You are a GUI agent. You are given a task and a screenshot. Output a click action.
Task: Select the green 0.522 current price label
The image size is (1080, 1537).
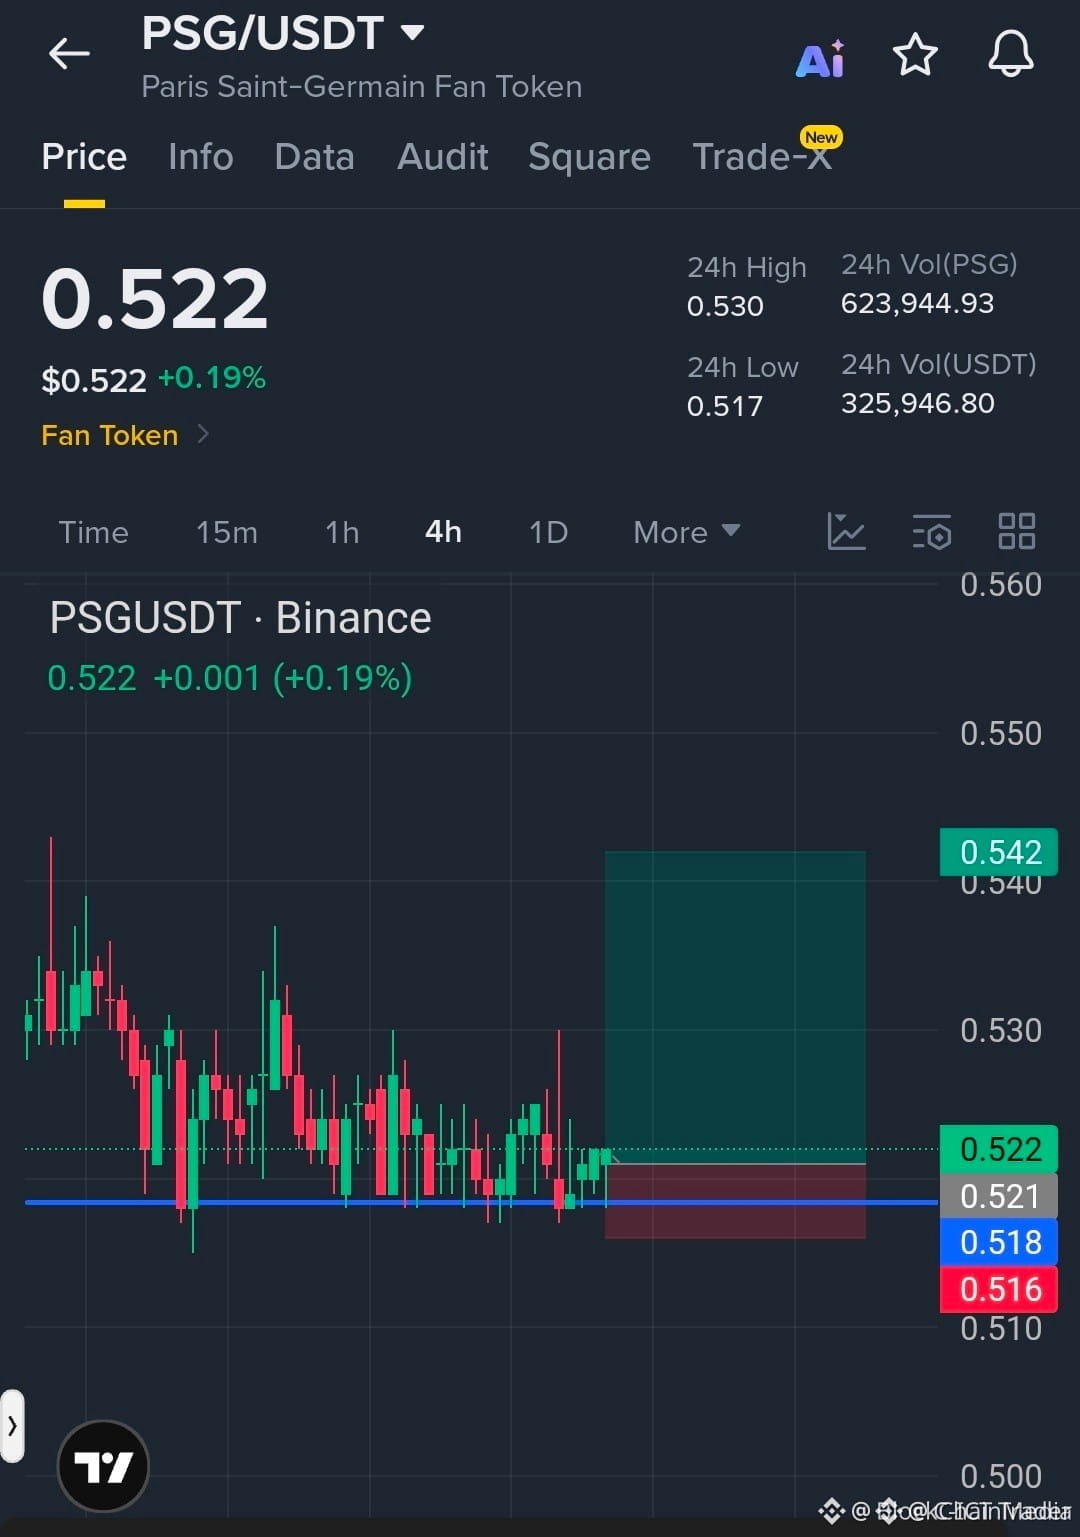coord(999,1149)
